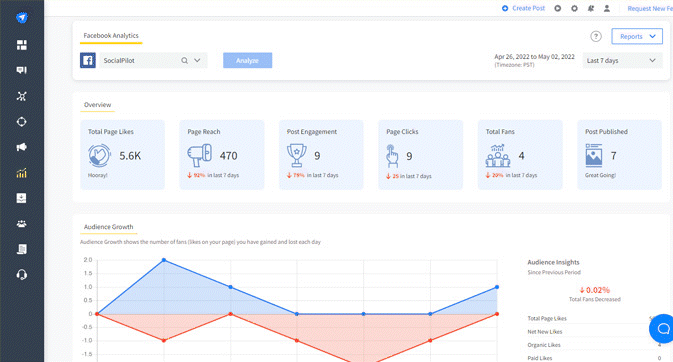Screen dimensions: 673x362
Task: Select the Overview section tab
Action: pos(97,105)
